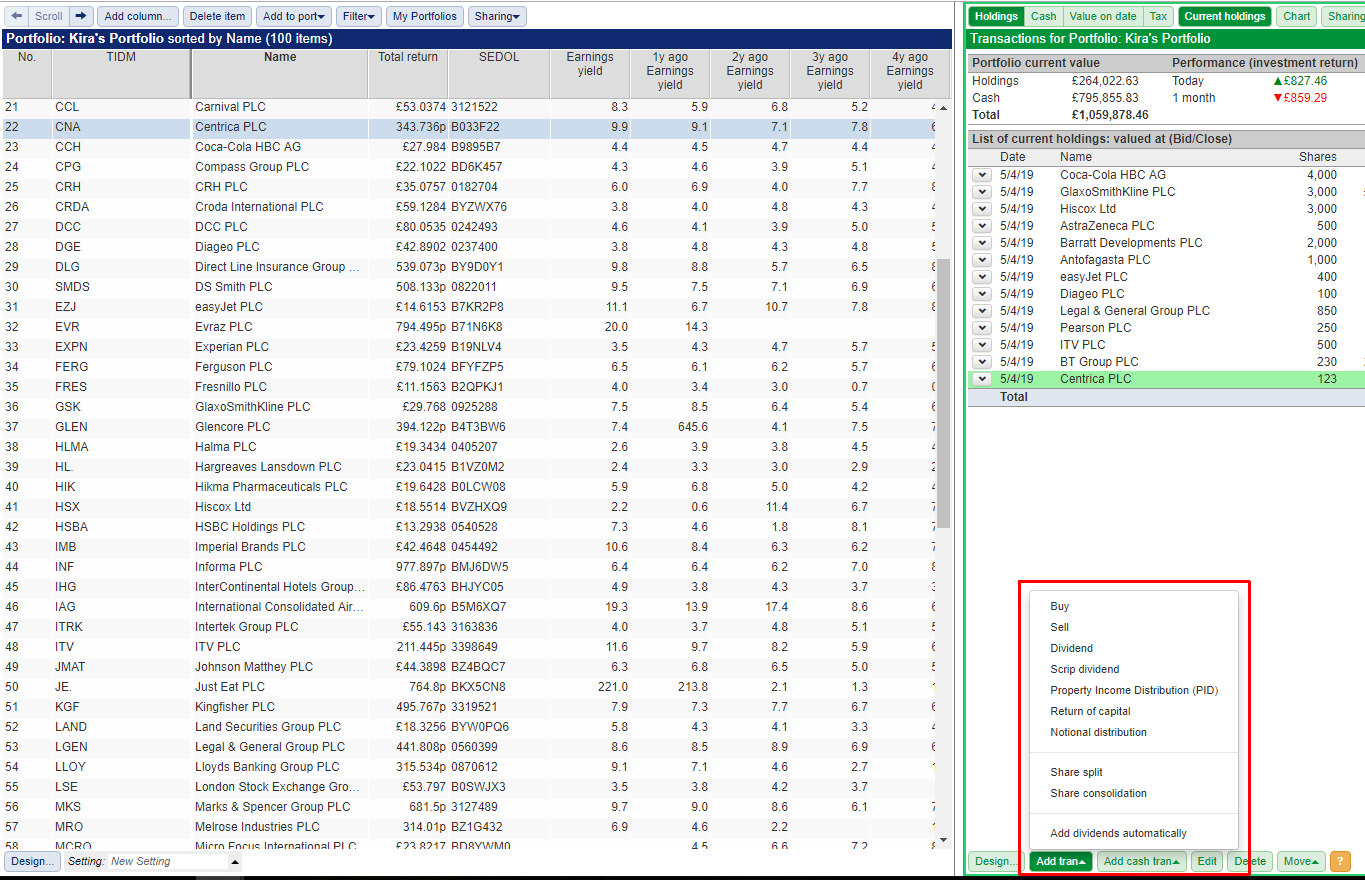Open the Chart tab
This screenshot has height=880, width=1365.
coord(1297,16)
